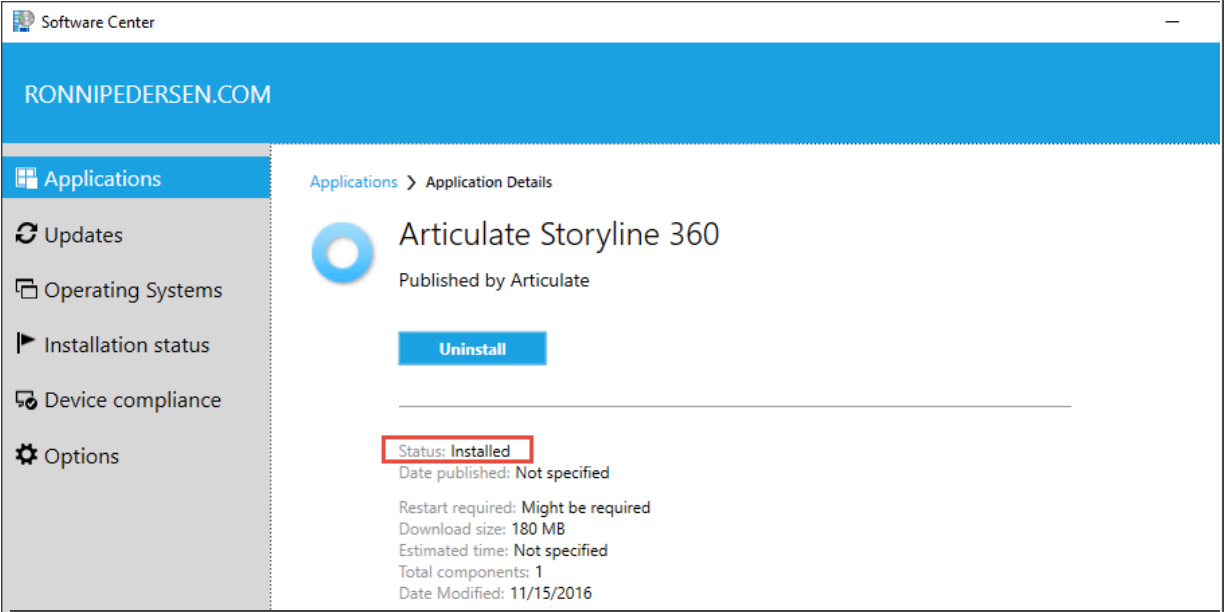Click the Published by Articulate text
Screen dimensions: 1224x612
[x=494, y=281]
